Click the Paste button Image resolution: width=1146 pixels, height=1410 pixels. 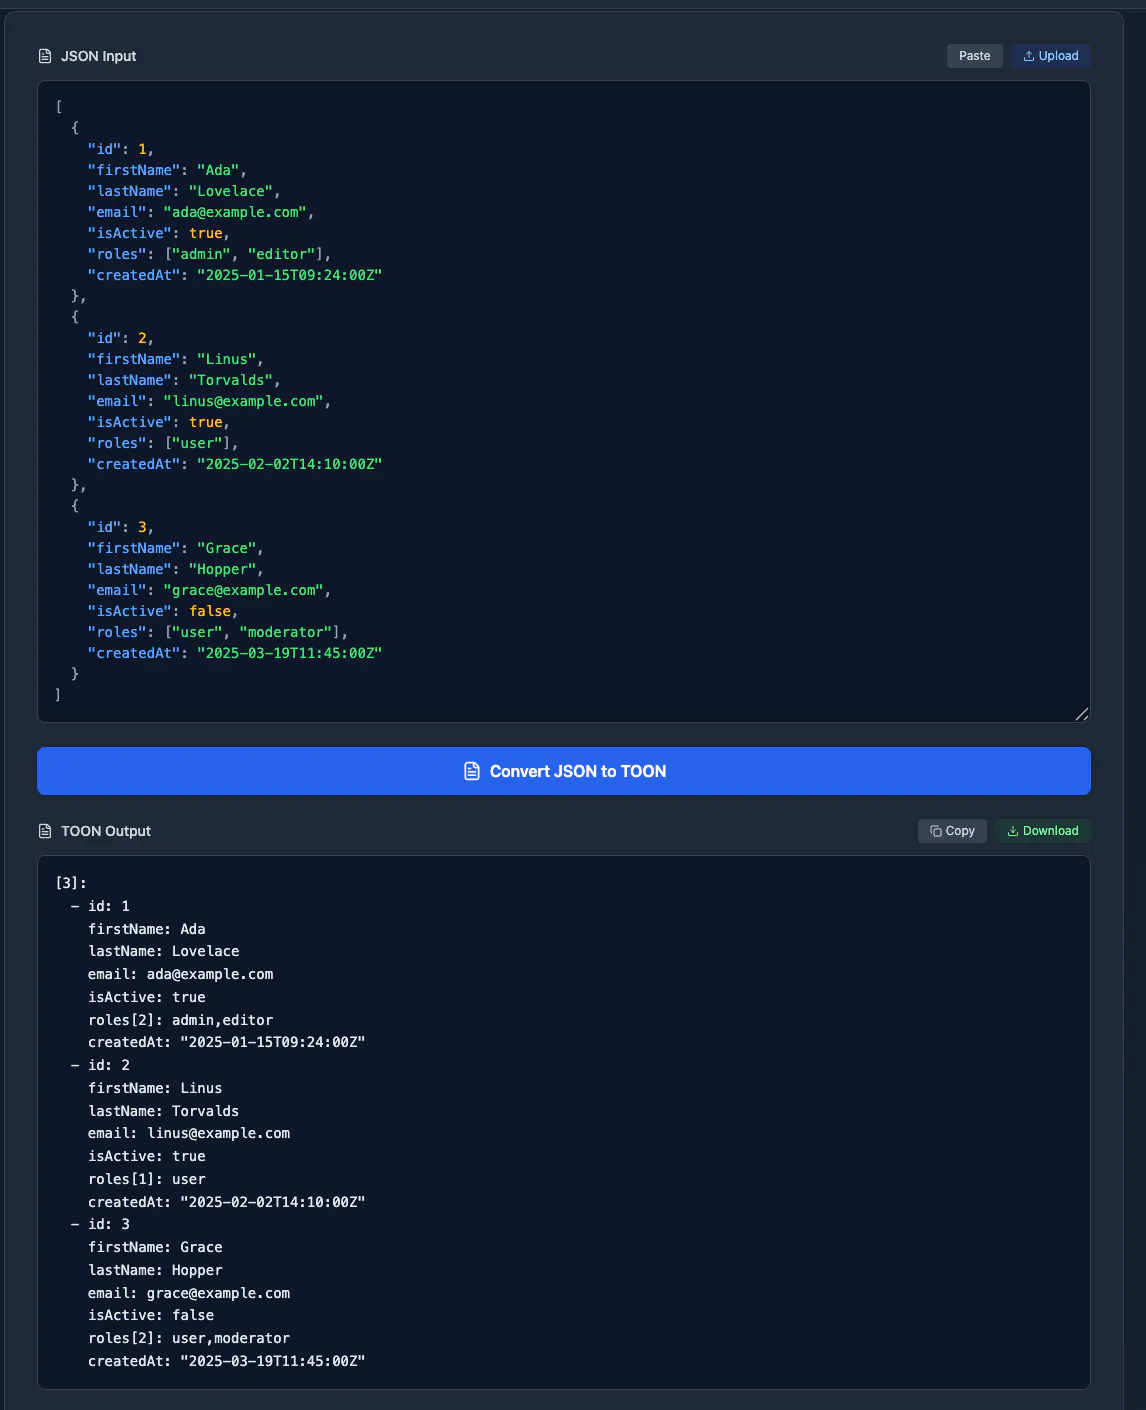coord(974,56)
